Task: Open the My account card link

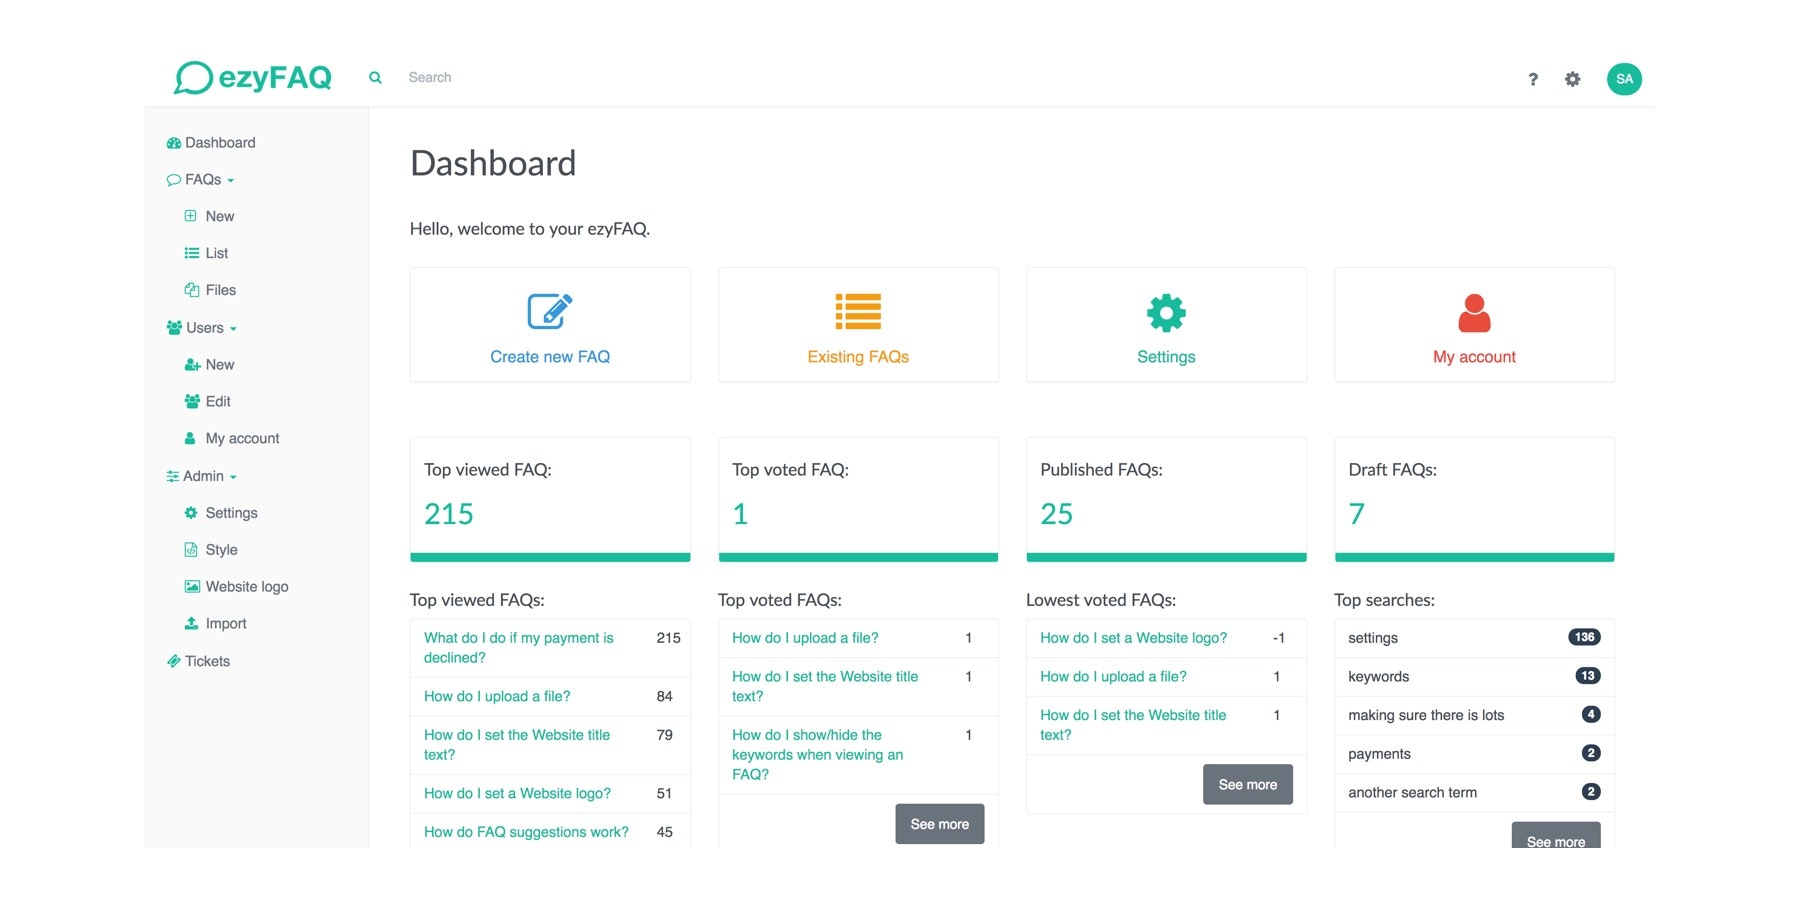Action: [x=1474, y=357]
